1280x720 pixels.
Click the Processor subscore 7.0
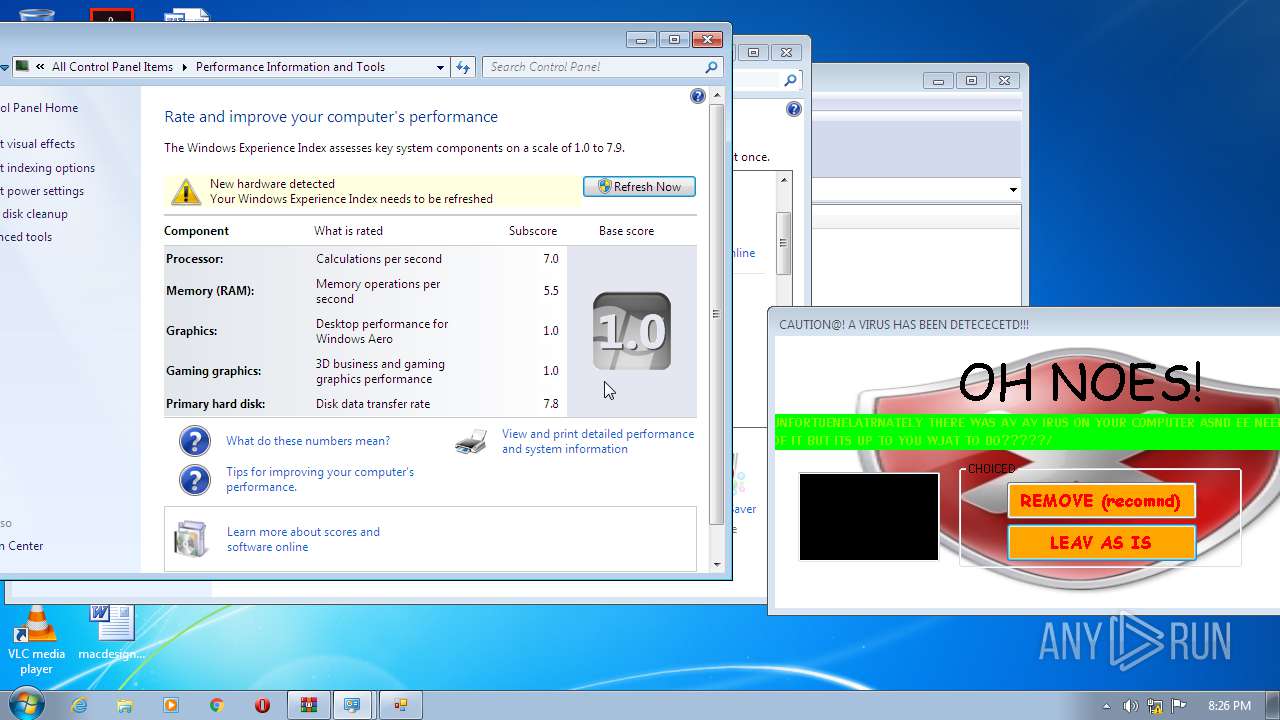pyautogui.click(x=550, y=259)
